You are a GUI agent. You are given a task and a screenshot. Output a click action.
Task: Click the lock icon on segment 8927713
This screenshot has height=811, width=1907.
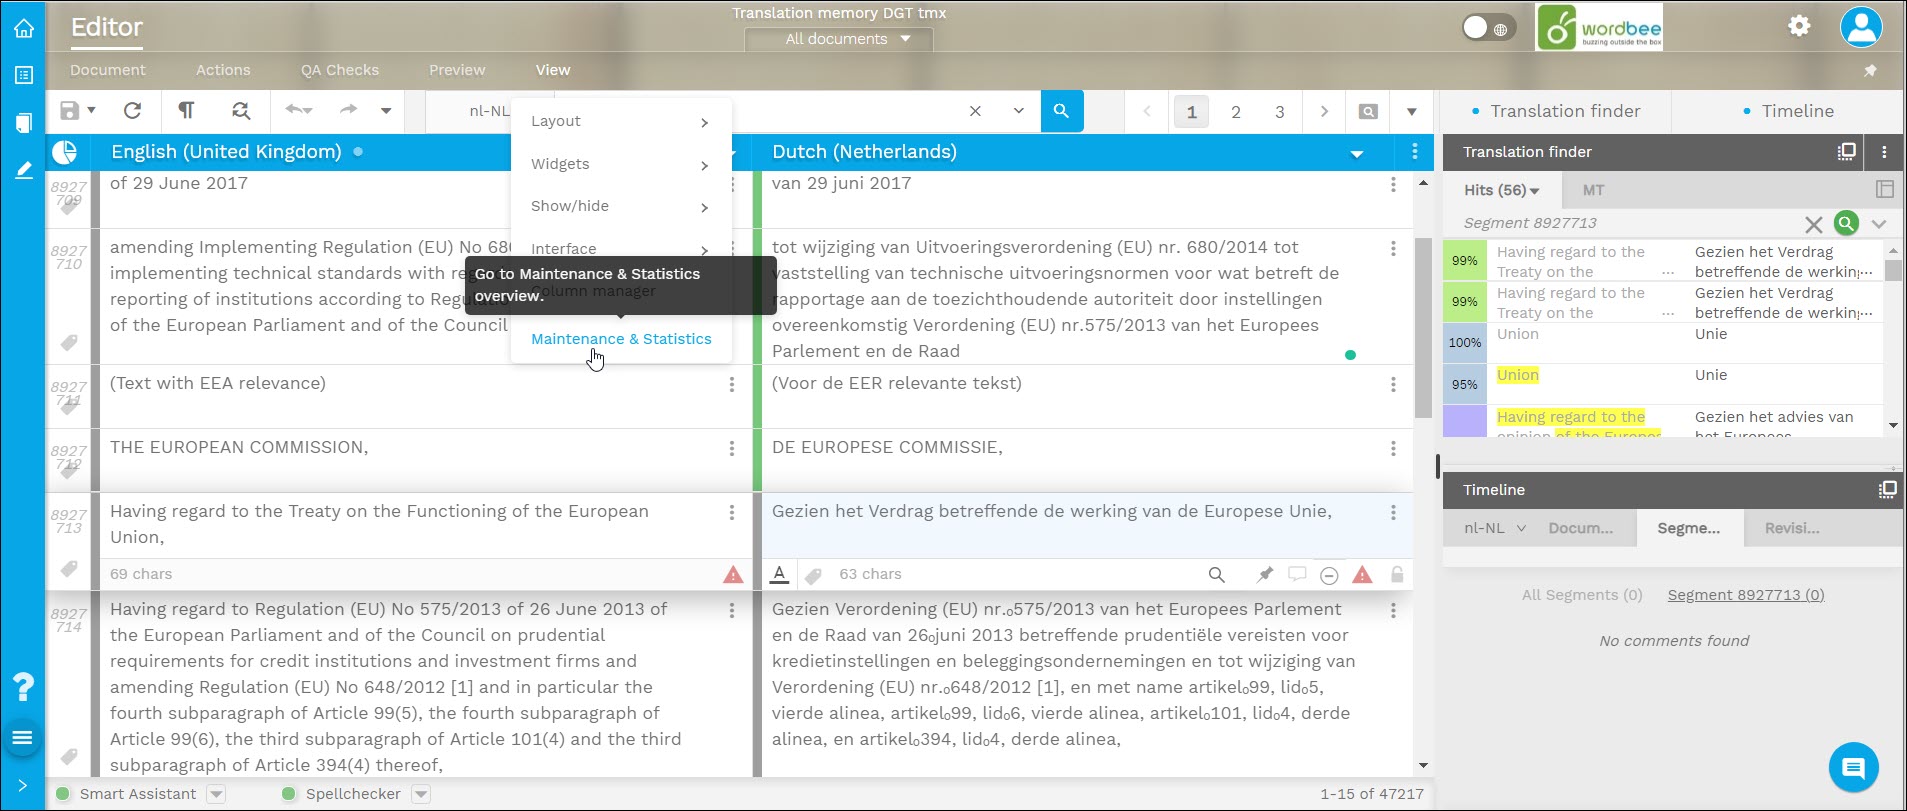click(x=1397, y=574)
